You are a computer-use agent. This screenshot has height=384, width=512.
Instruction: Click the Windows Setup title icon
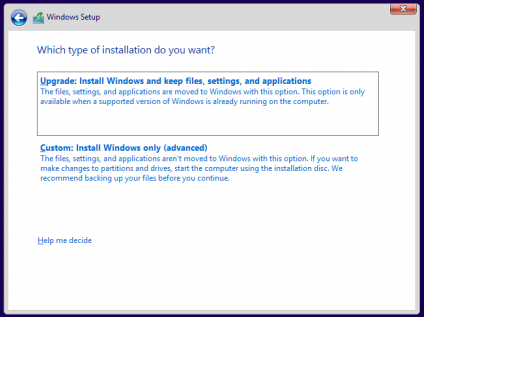tap(38, 18)
